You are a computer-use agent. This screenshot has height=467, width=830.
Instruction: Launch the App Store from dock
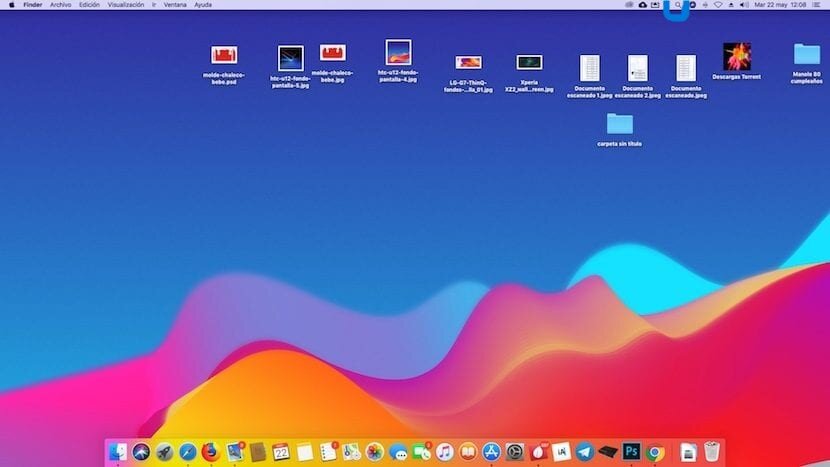pyautogui.click(x=491, y=452)
